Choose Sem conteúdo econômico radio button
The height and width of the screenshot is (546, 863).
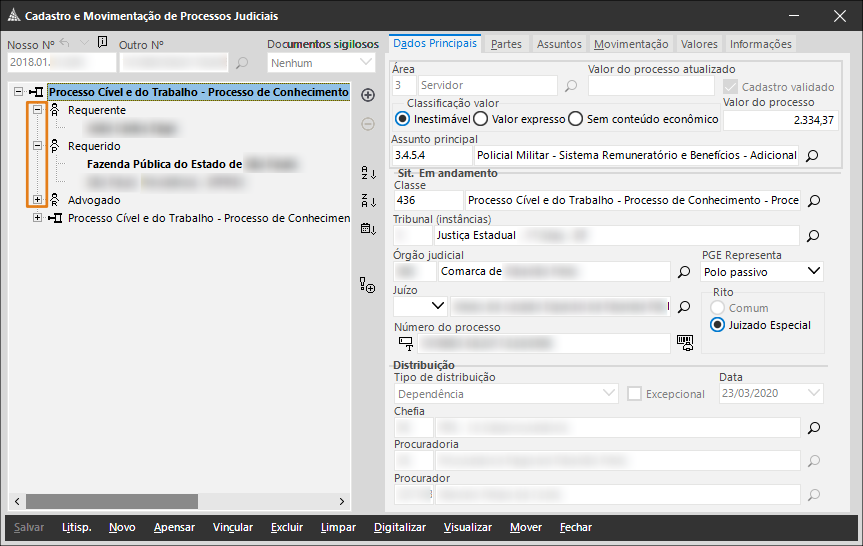click(x=575, y=119)
